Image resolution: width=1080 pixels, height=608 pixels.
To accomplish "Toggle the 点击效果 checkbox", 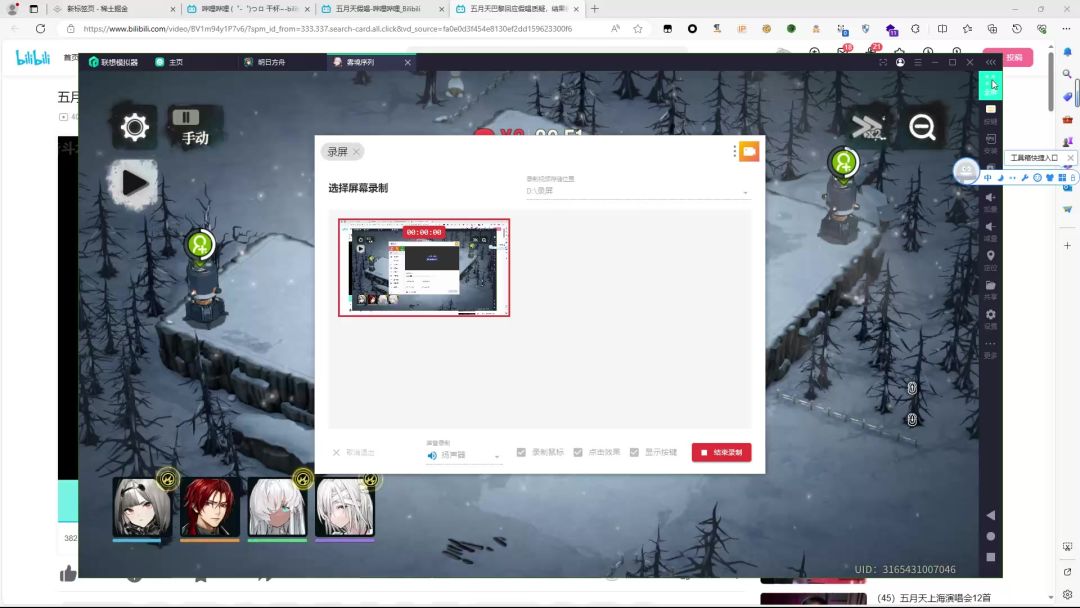I will click(578, 453).
